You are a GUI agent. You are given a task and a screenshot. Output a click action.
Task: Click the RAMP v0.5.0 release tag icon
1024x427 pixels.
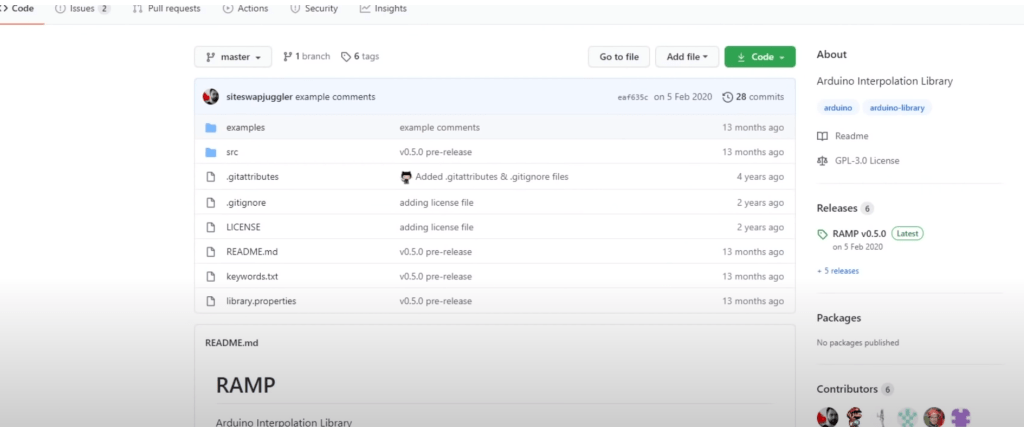pos(822,234)
